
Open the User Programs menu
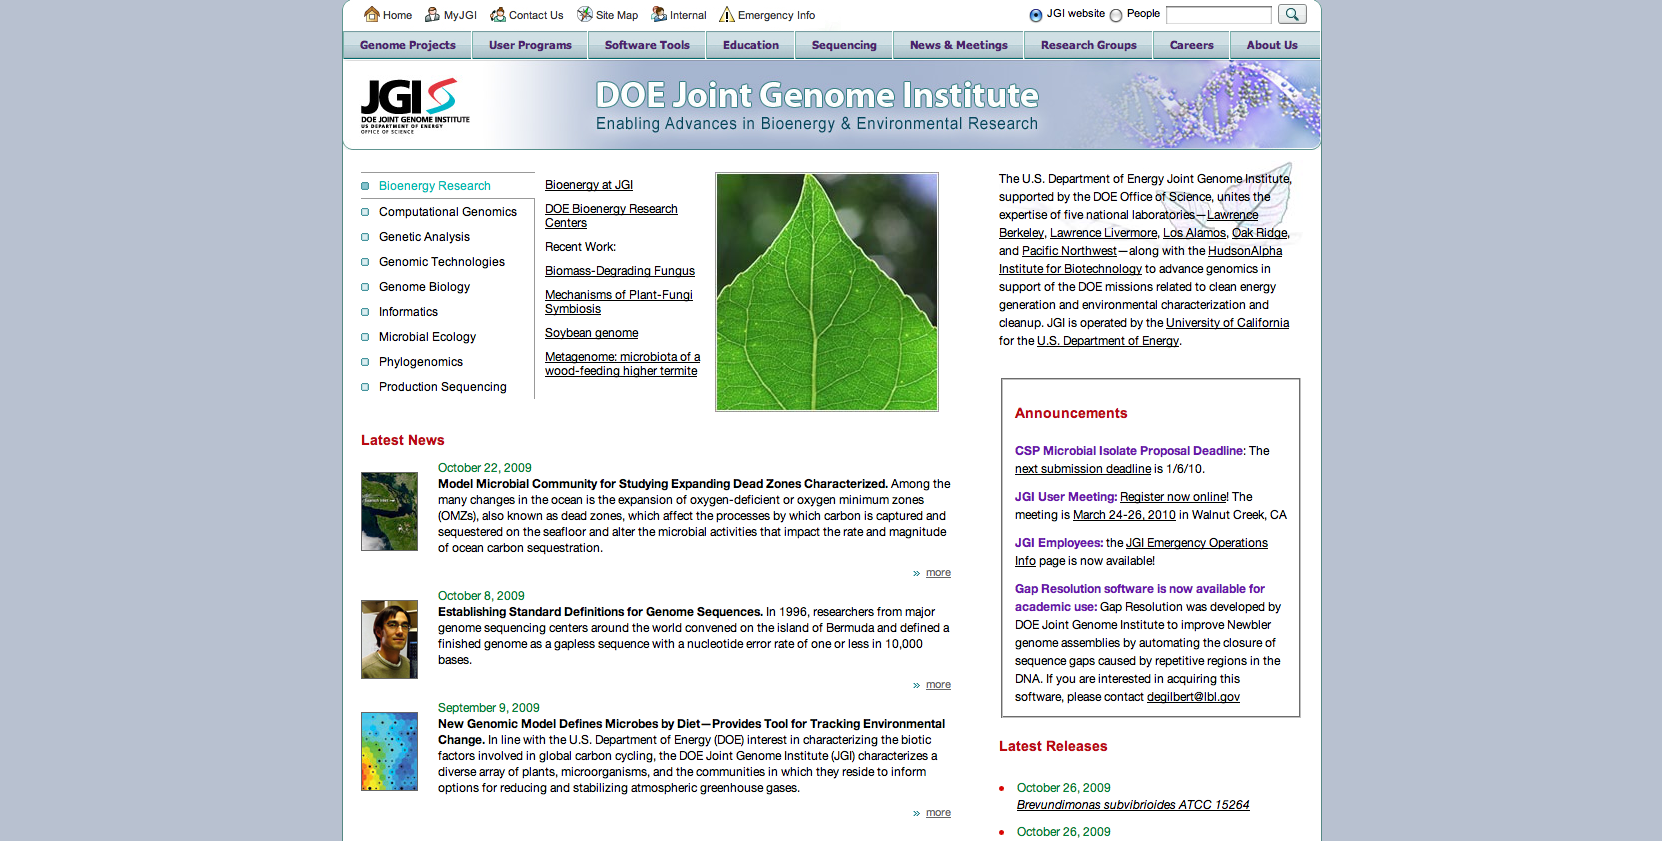pos(530,45)
